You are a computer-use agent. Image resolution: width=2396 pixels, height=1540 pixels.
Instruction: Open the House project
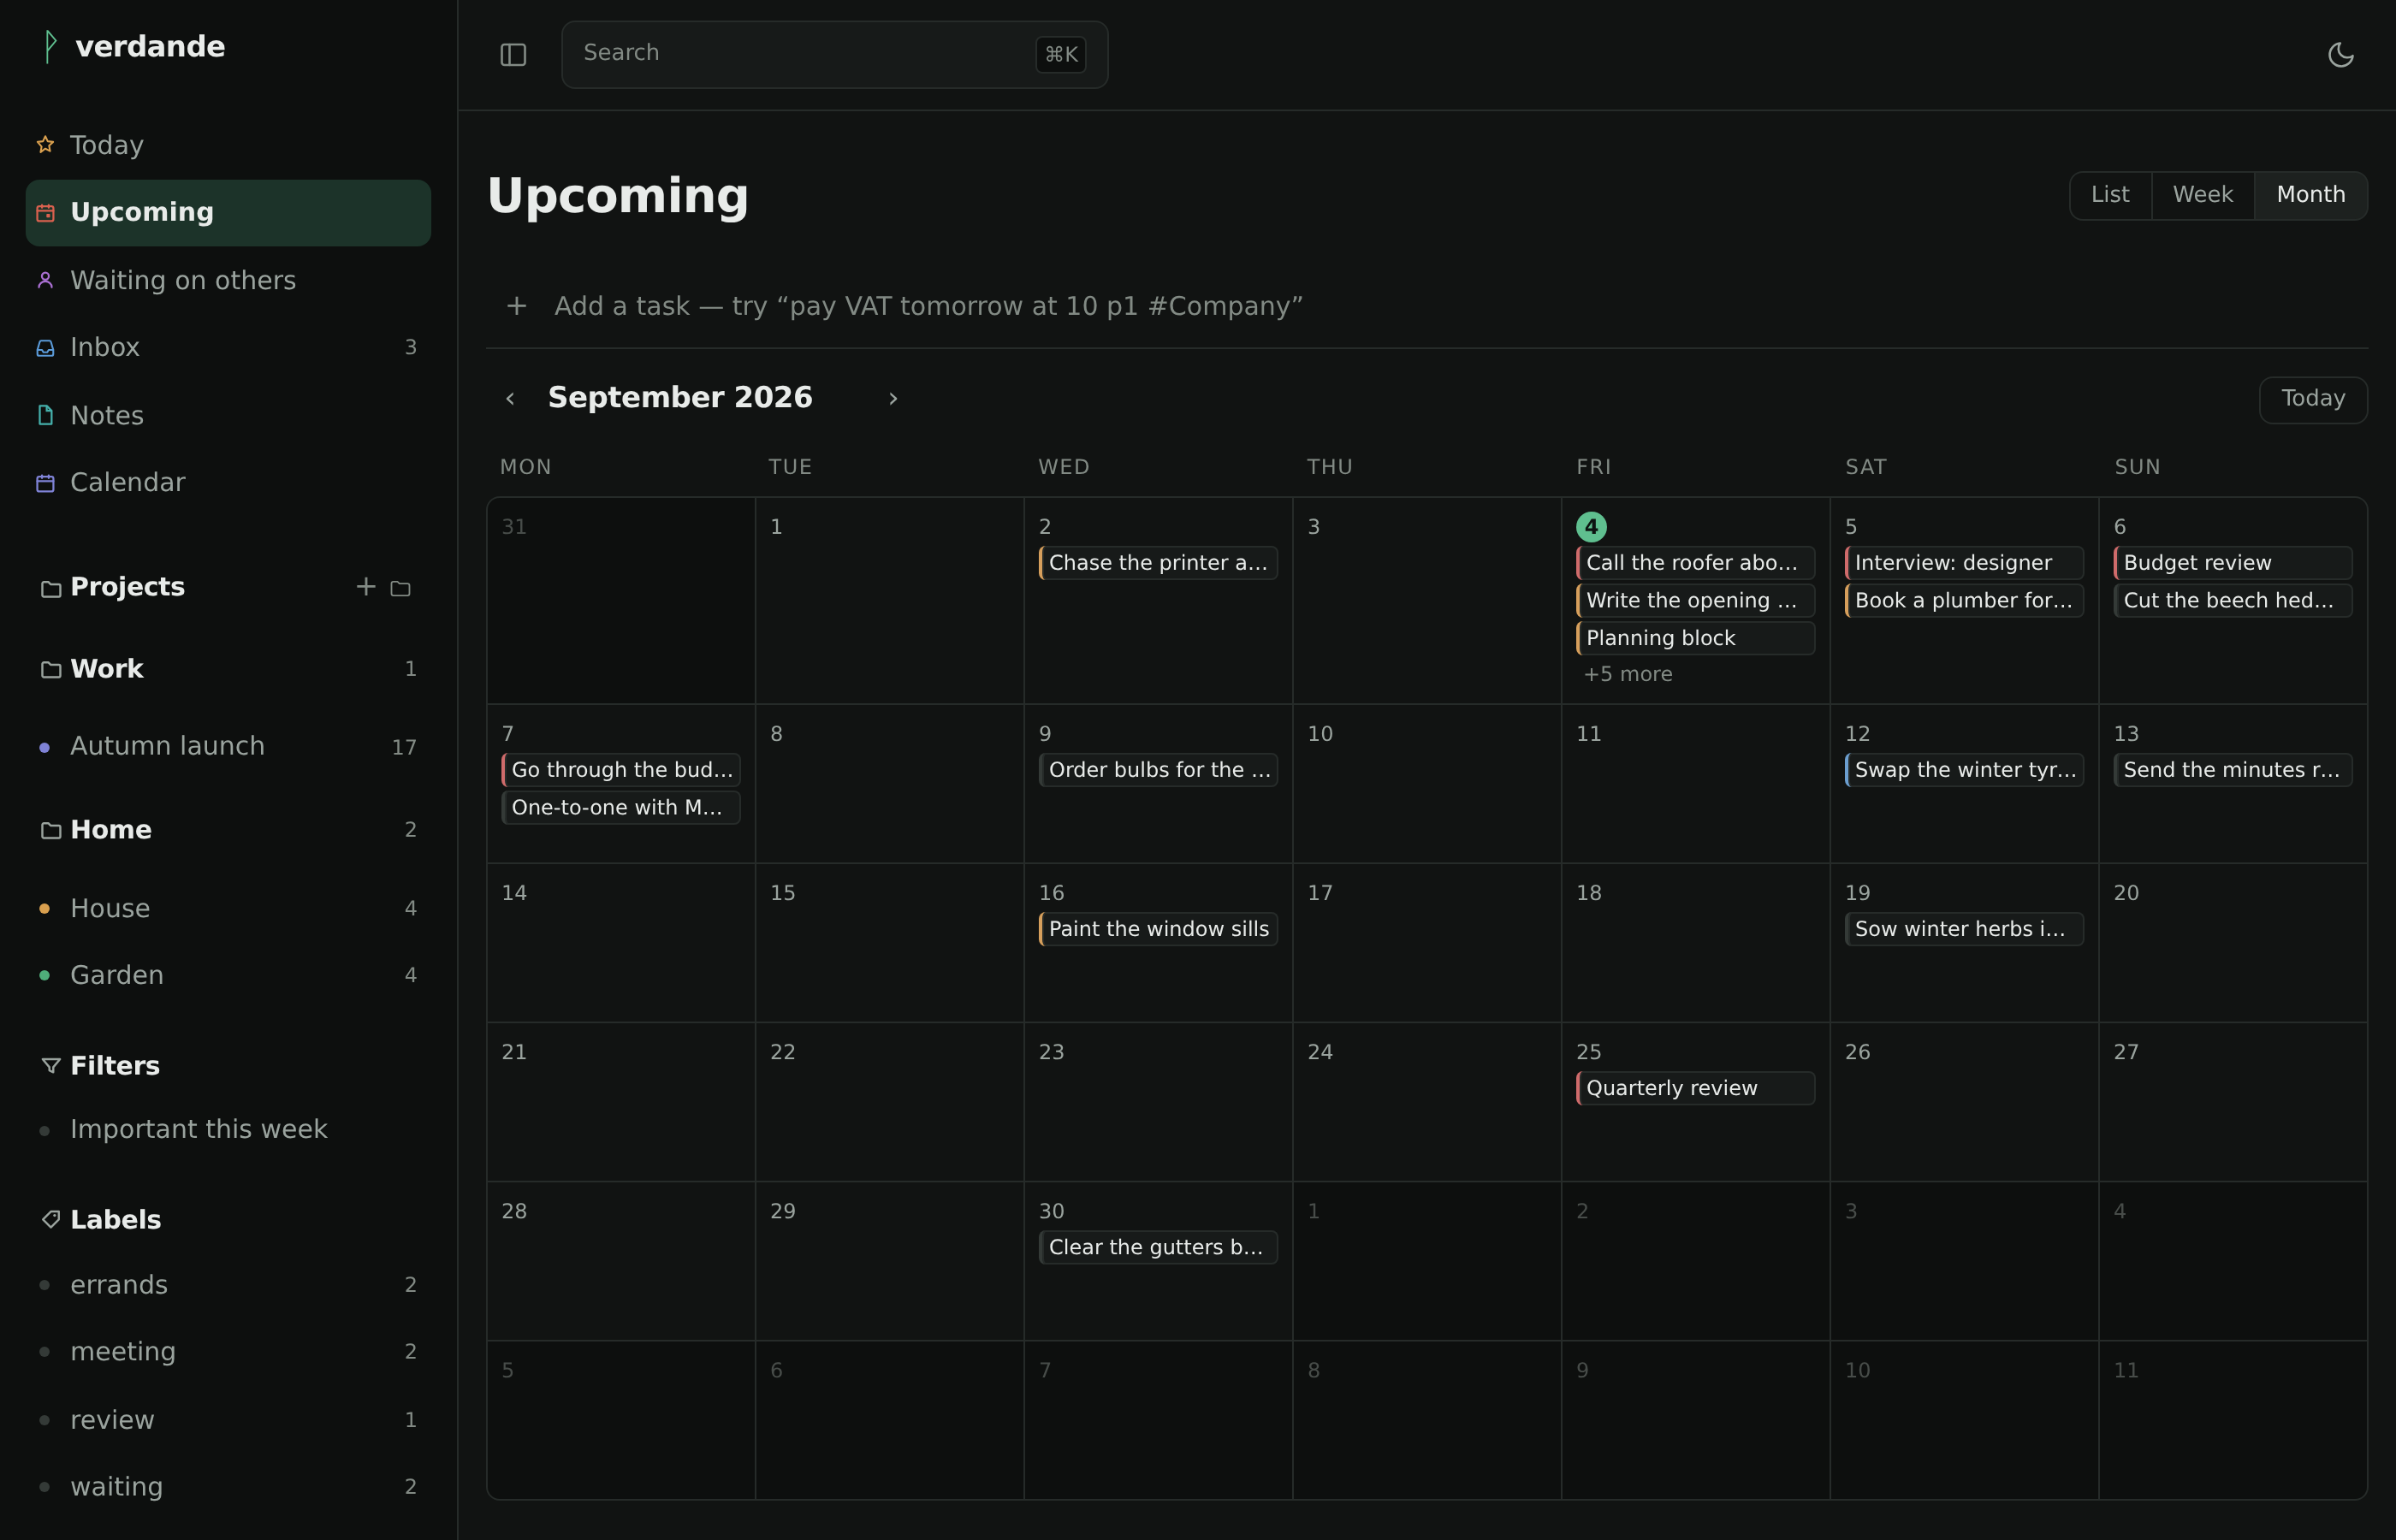228,909
